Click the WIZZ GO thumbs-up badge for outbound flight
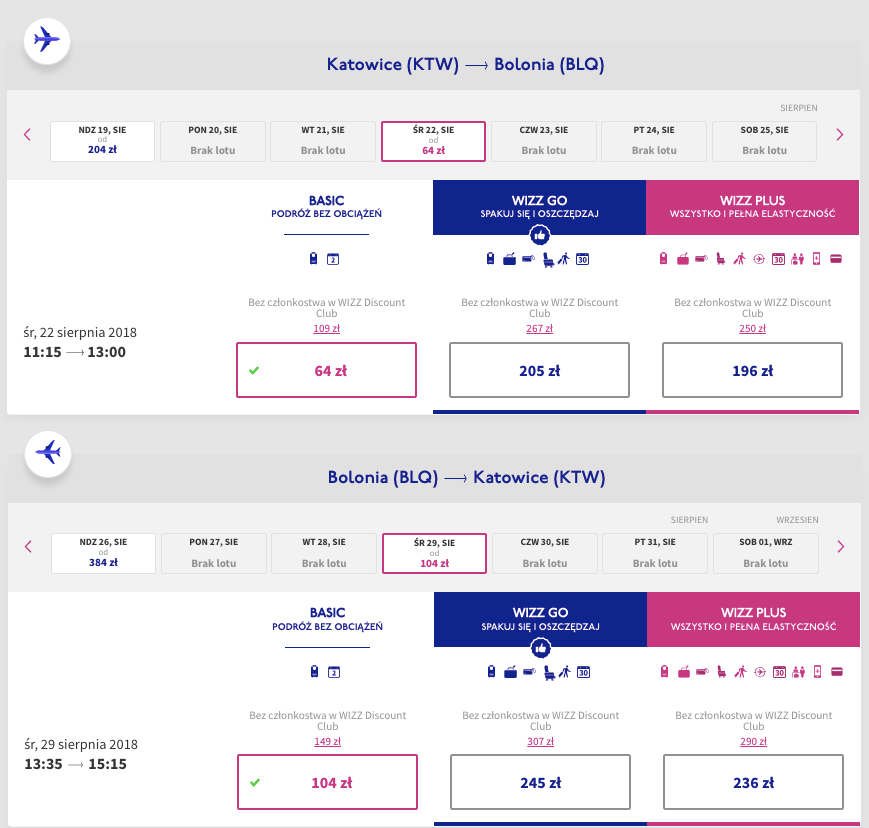The width and height of the screenshot is (869, 828). 539,235
